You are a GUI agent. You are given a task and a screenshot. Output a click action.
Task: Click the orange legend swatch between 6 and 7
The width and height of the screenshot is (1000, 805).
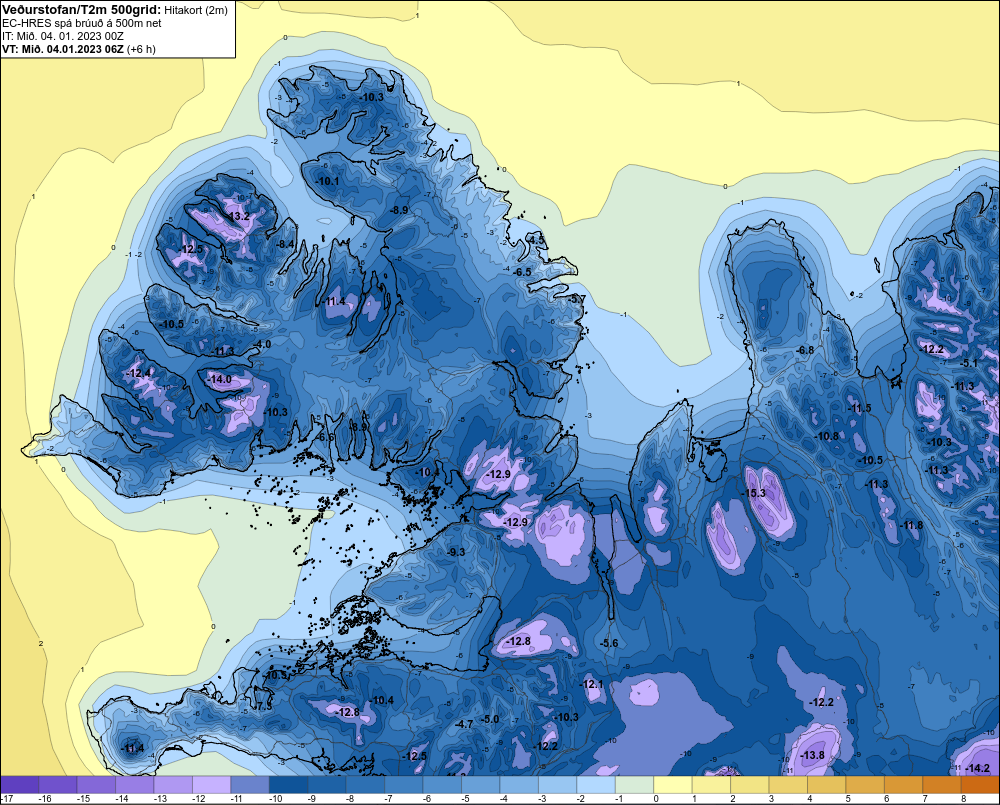(904, 784)
